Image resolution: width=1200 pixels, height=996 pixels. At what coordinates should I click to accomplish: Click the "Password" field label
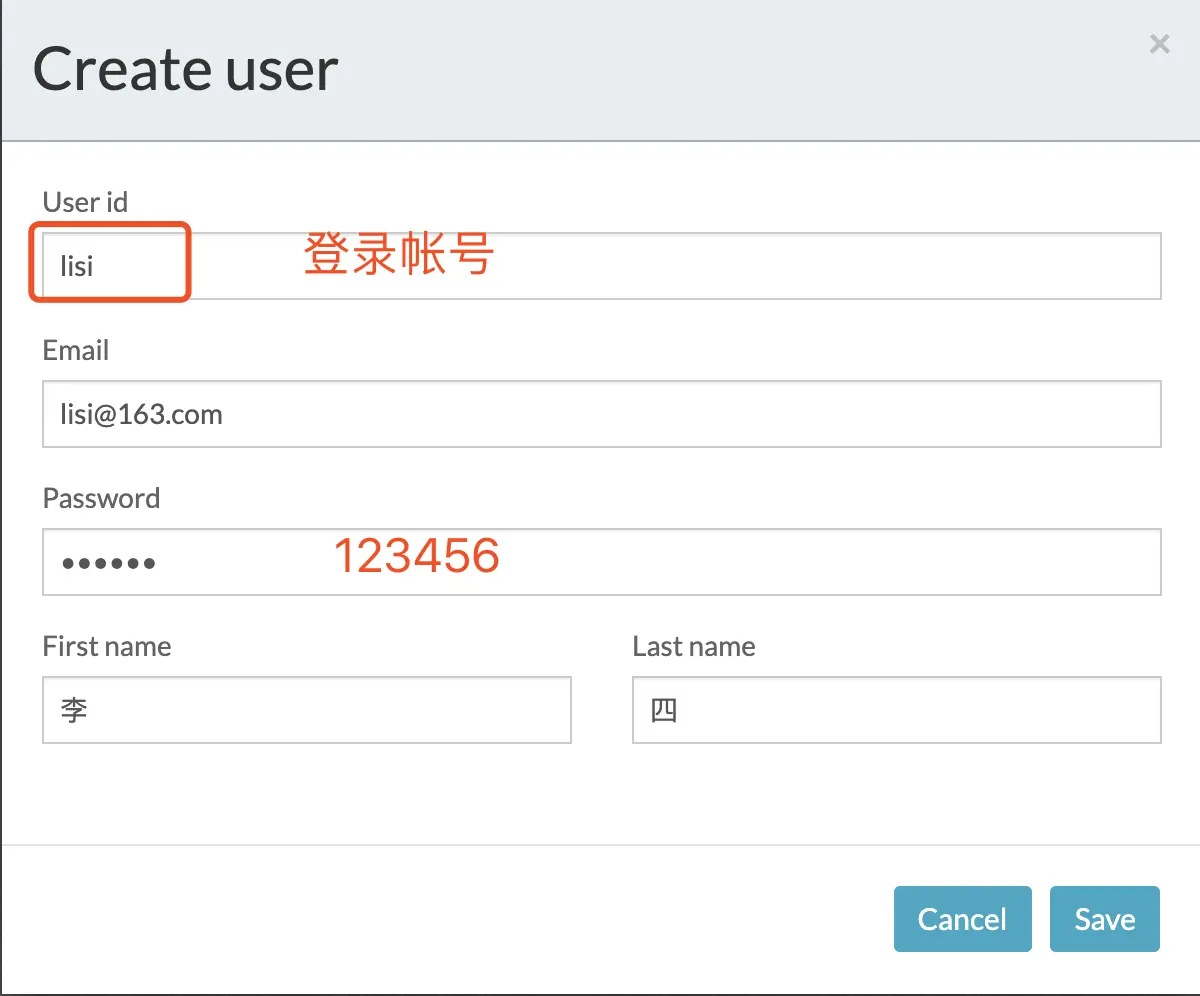[x=101, y=498]
